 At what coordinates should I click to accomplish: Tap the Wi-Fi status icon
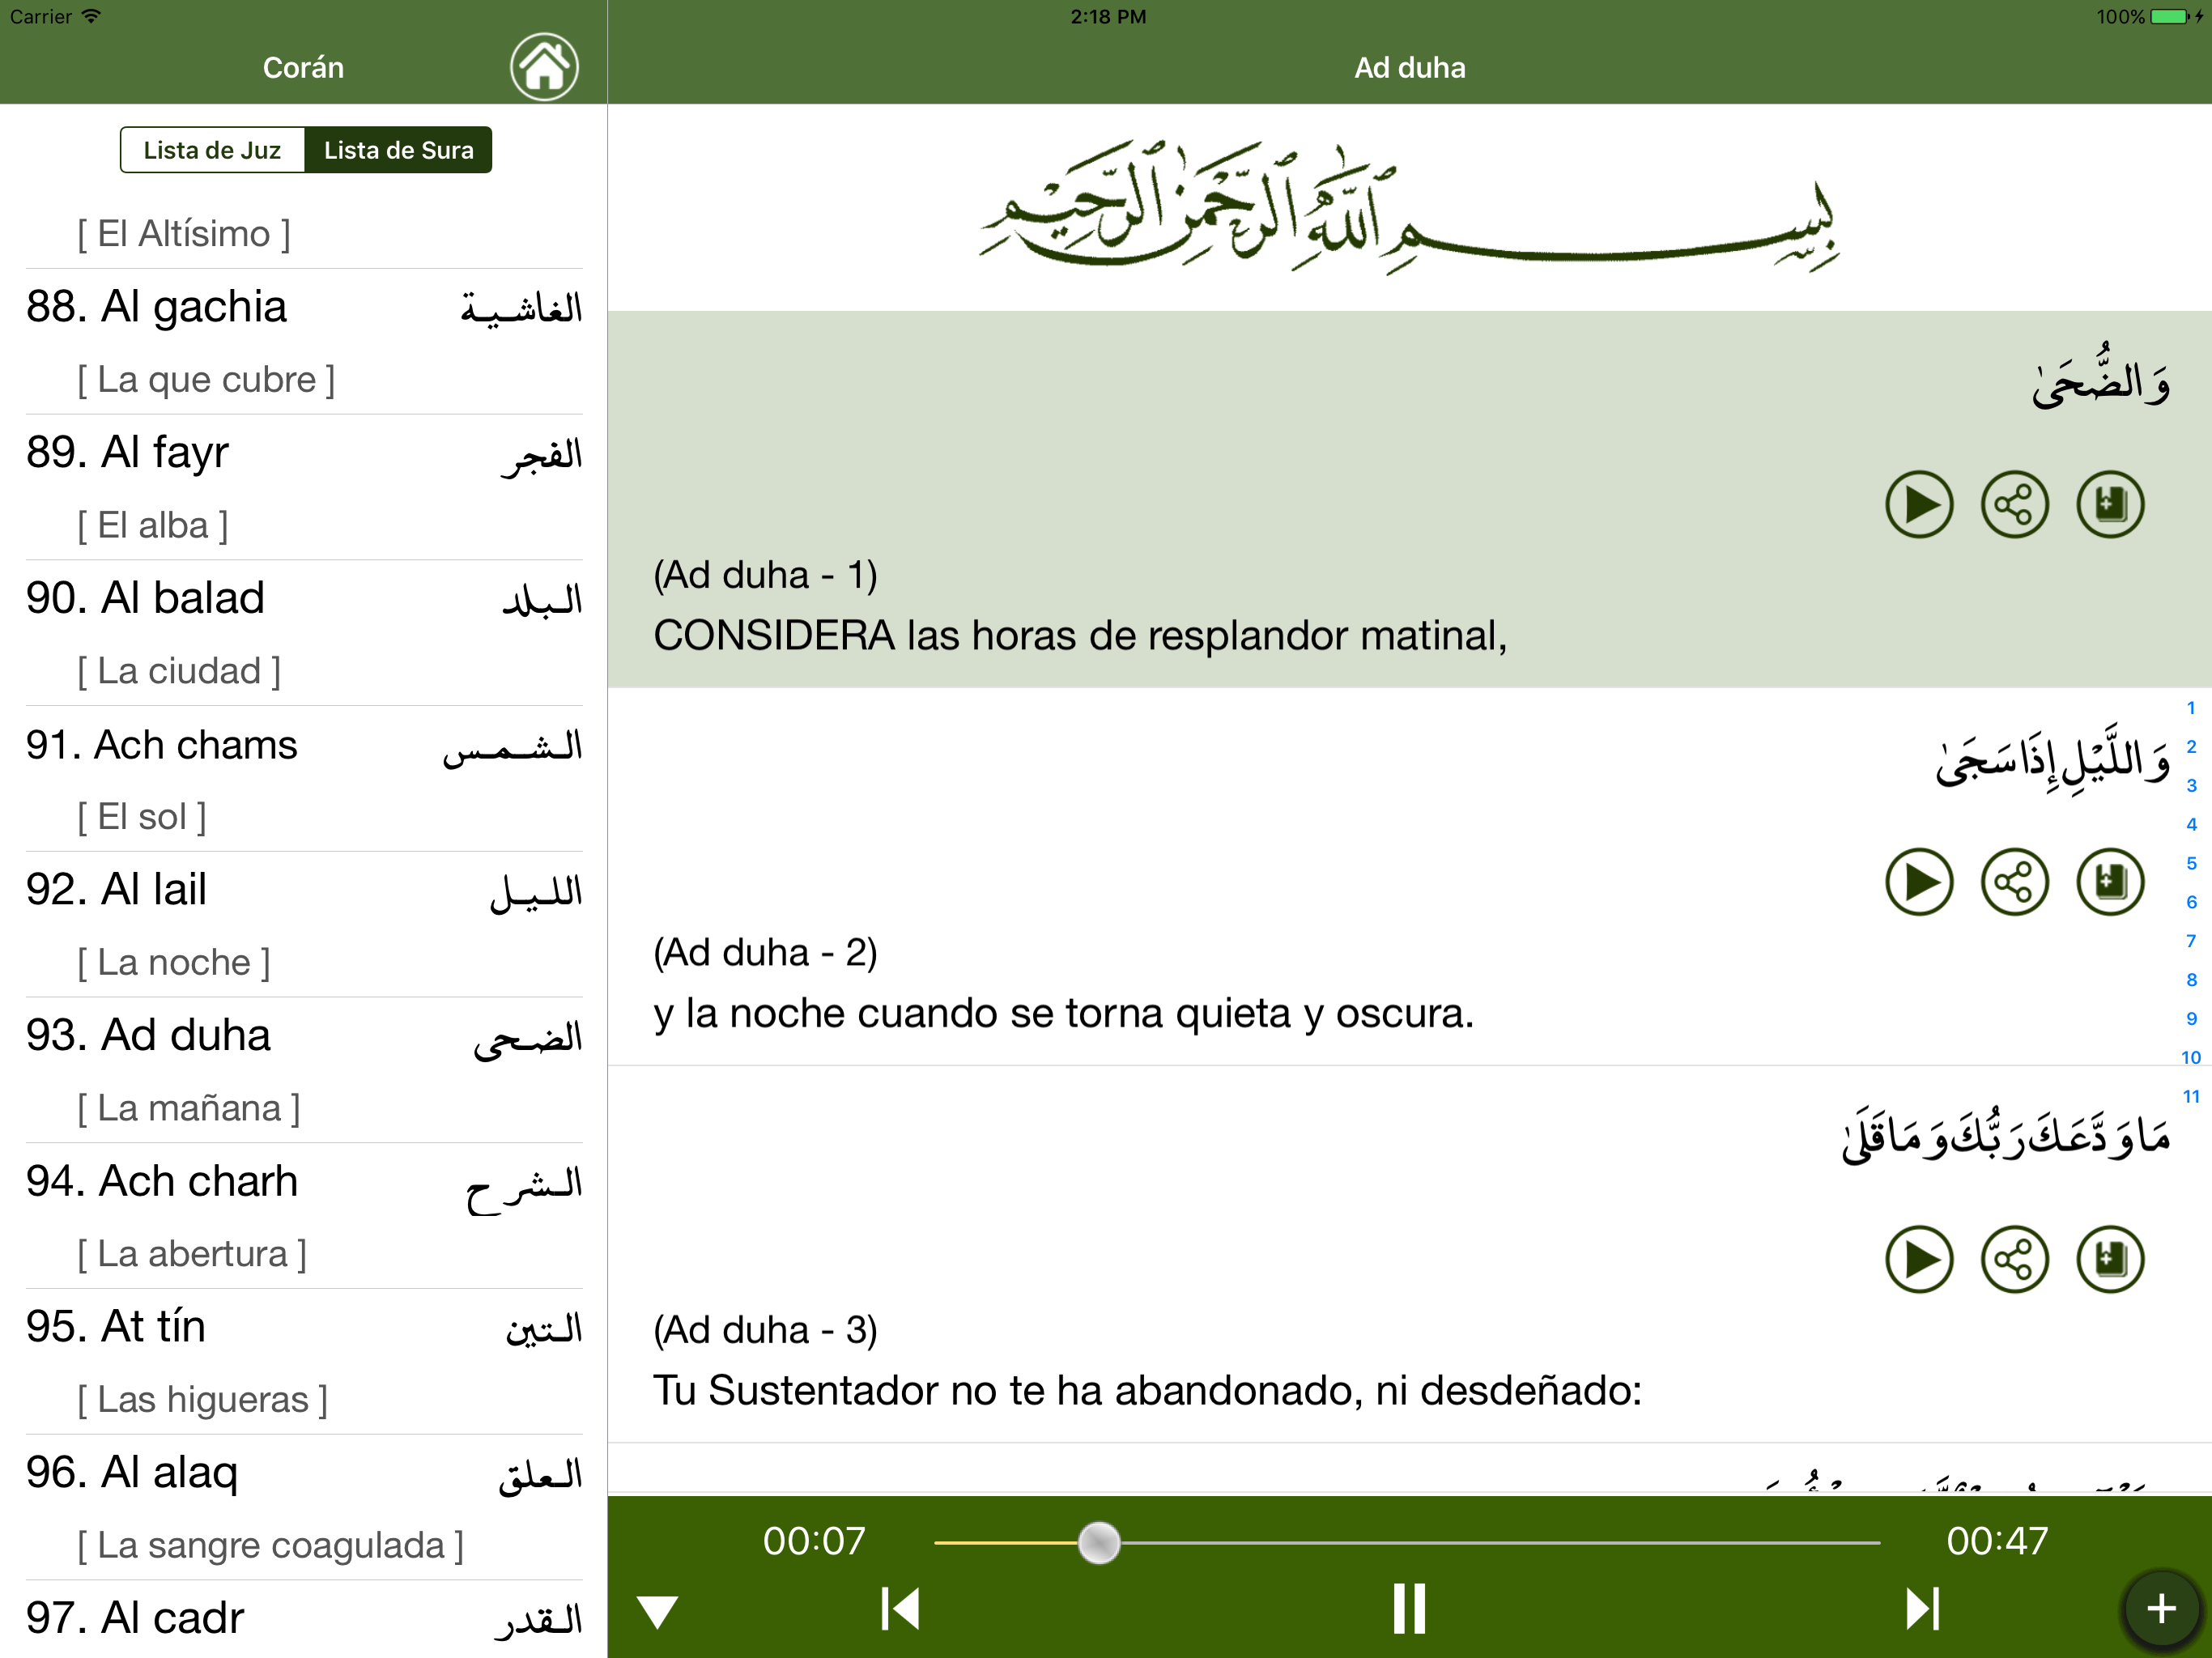(91, 16)
